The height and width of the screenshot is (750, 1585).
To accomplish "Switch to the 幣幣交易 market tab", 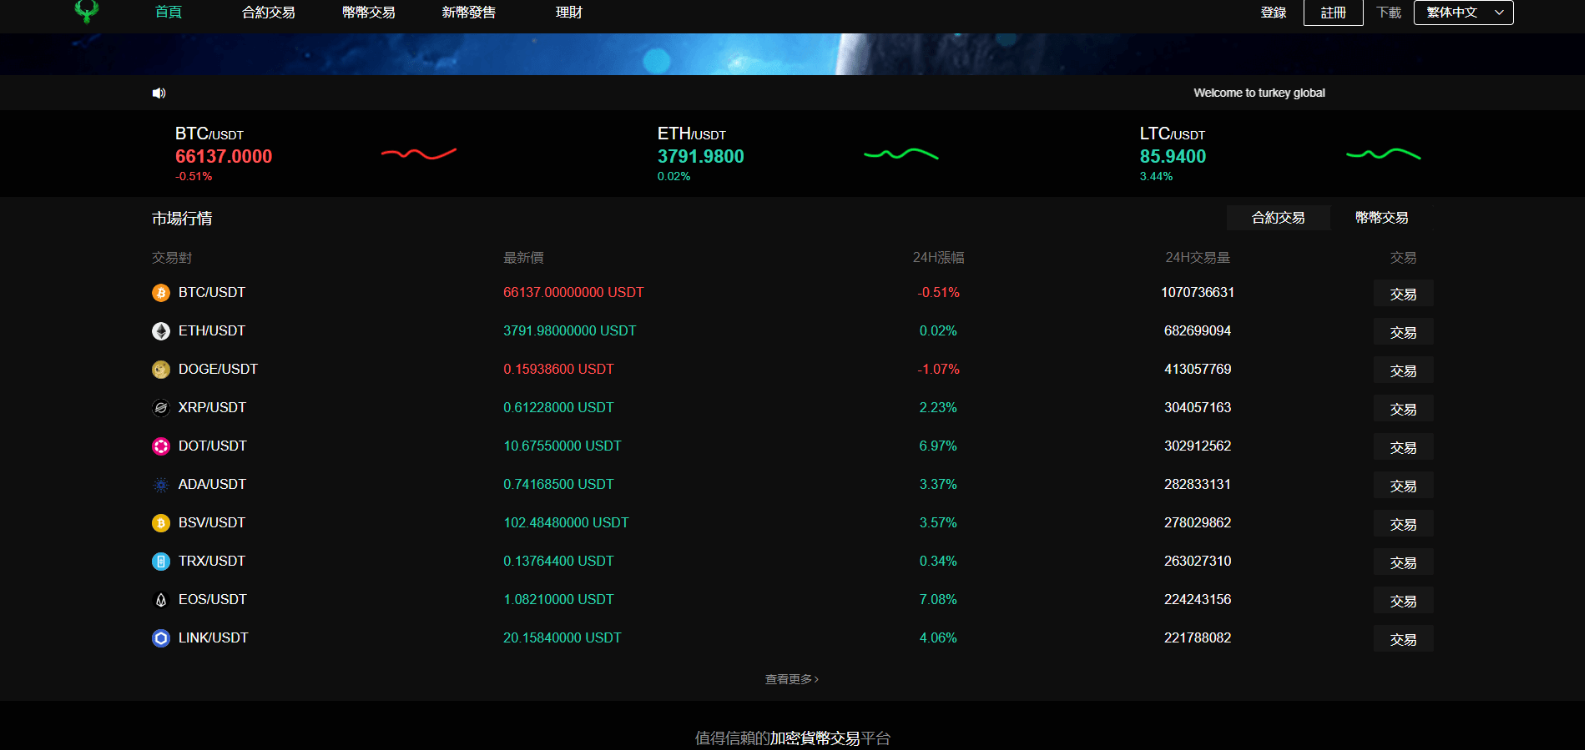I will tap(1381, 218).
